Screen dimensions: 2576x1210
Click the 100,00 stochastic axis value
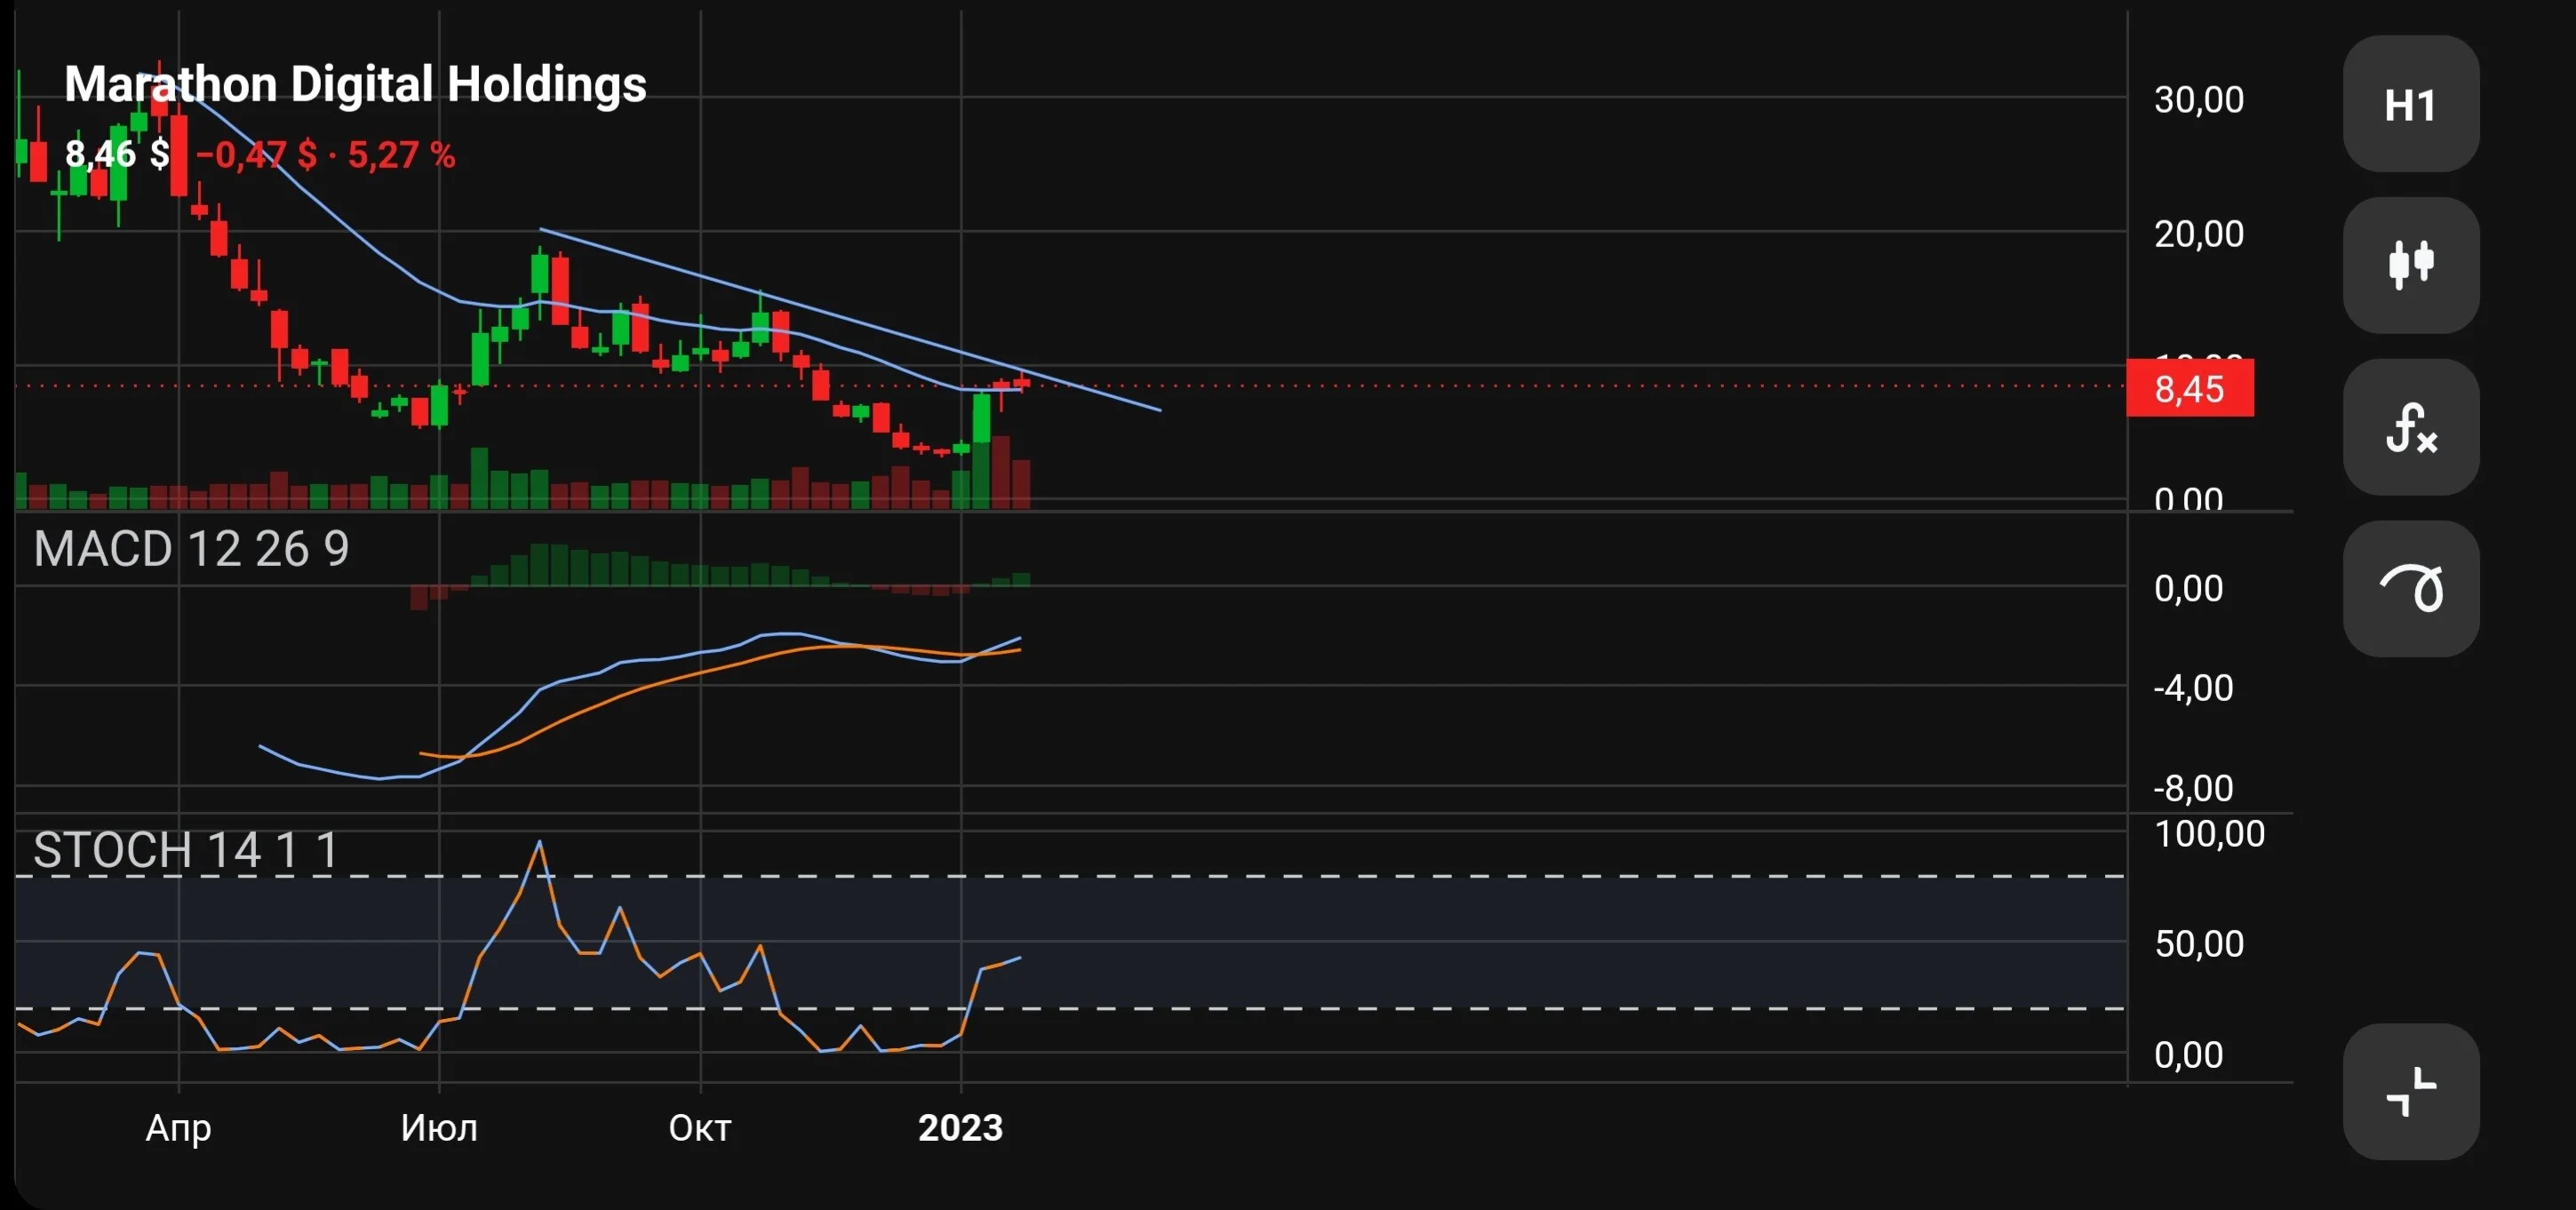click(x=2208, y=833)
